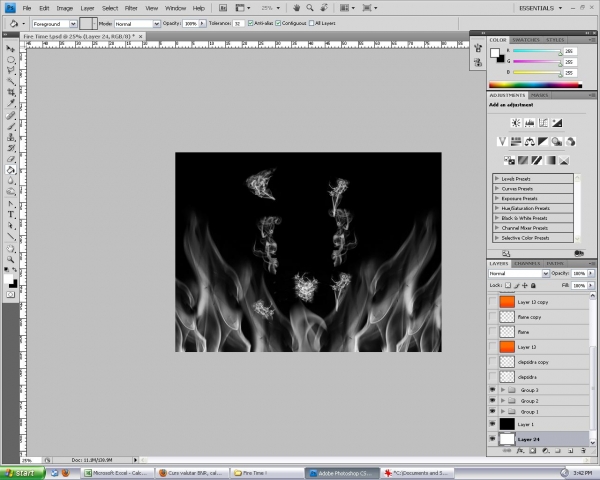This screenshot has width=600, height=480.
Task: Toggle the Anti-alias checkbox
Action: (251, 23)
